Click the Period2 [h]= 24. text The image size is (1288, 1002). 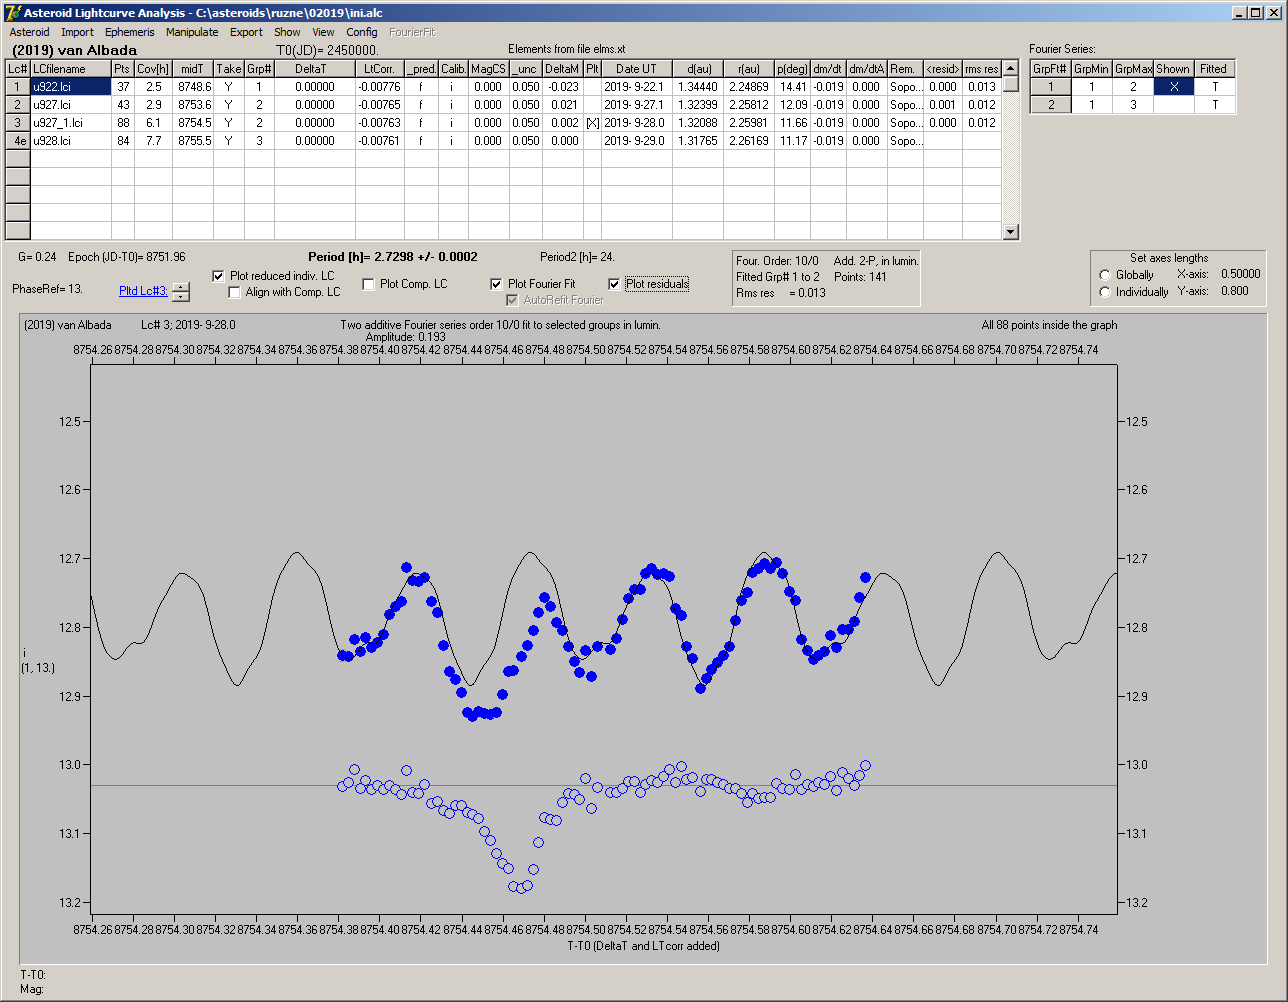577,257
